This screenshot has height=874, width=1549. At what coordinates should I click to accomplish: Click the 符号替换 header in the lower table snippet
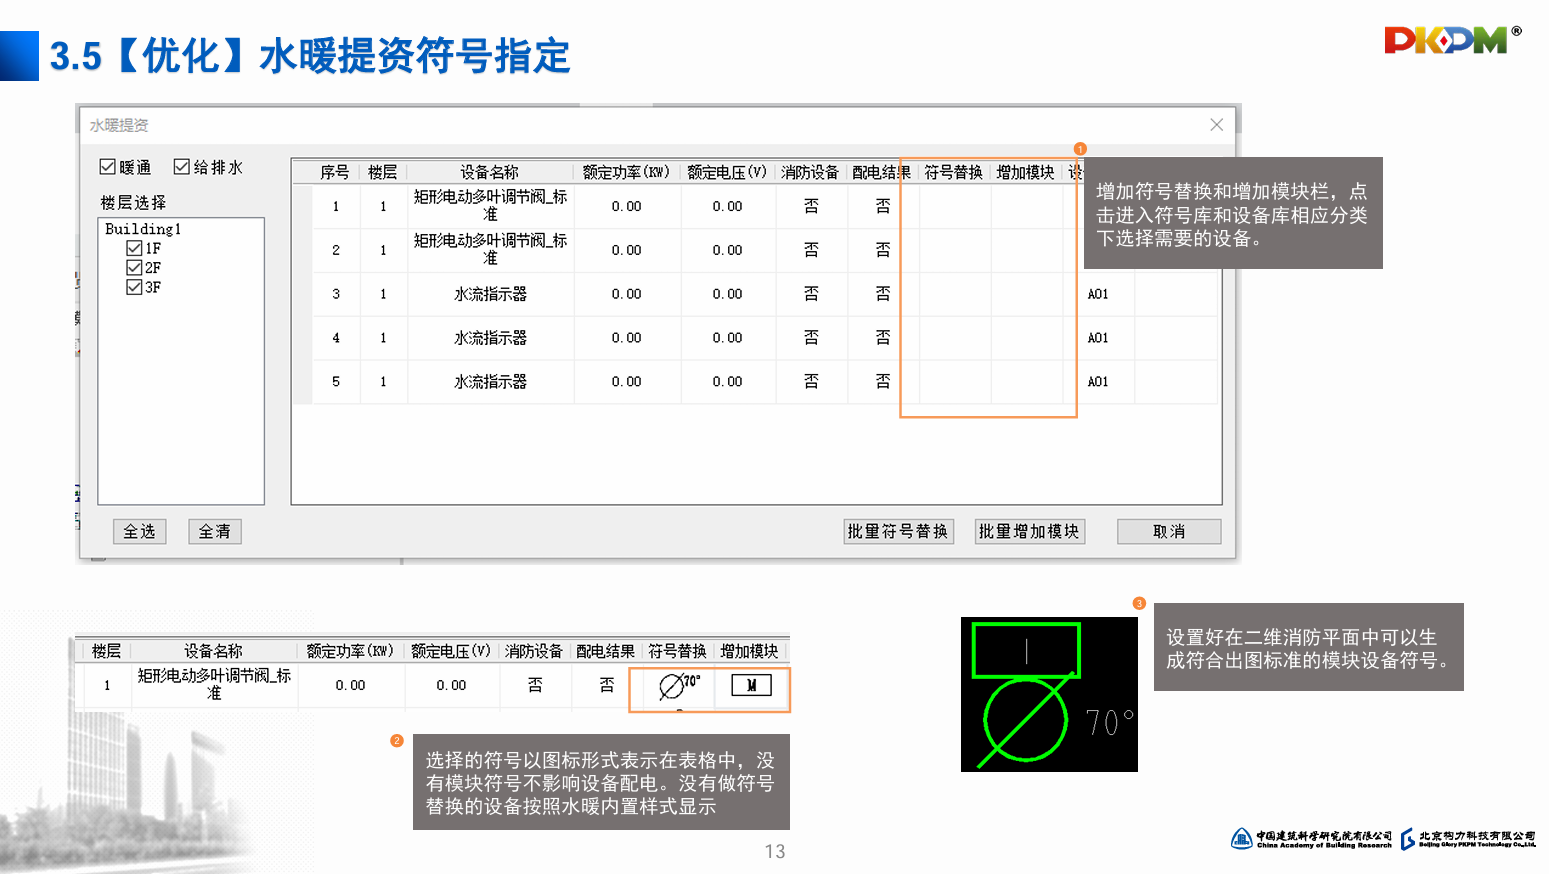pos(678,651)
